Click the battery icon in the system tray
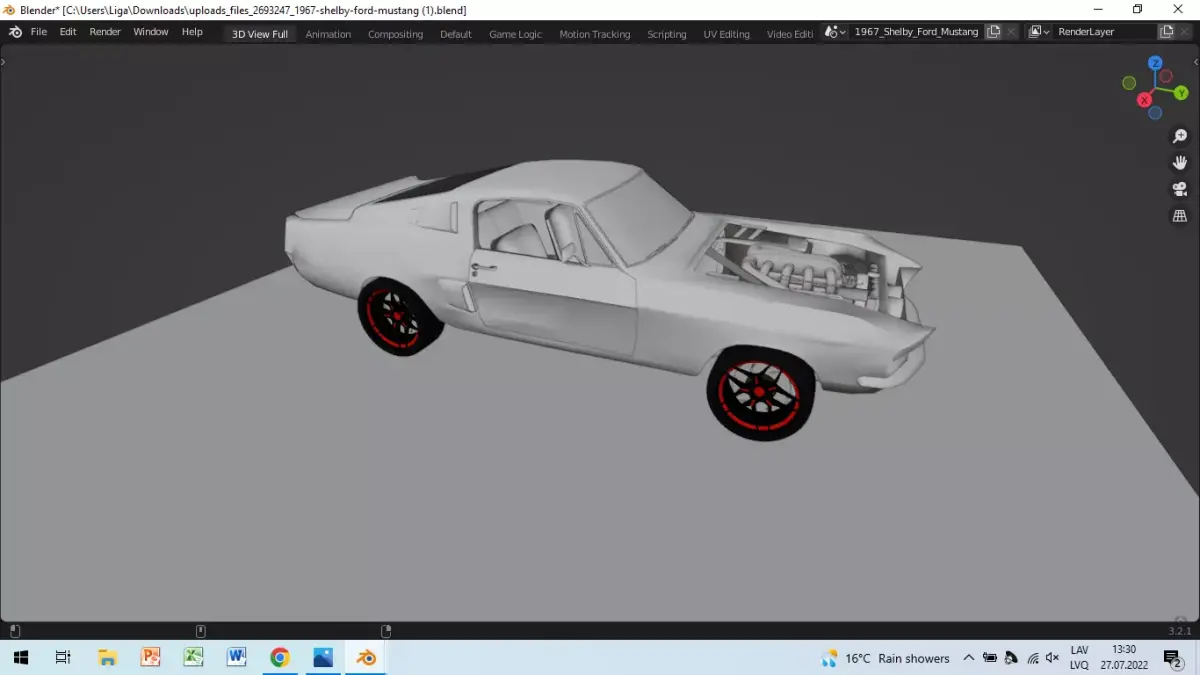 990,658
